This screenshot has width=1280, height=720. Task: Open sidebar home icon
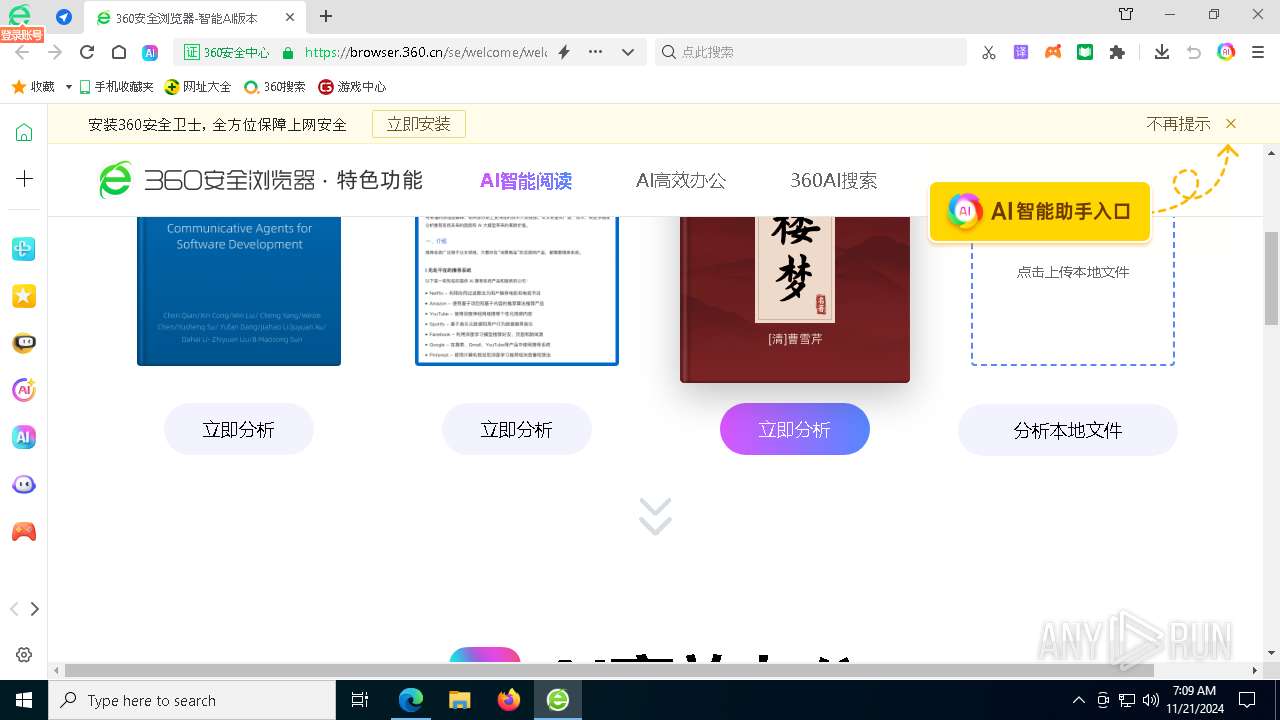coord(24,133)
